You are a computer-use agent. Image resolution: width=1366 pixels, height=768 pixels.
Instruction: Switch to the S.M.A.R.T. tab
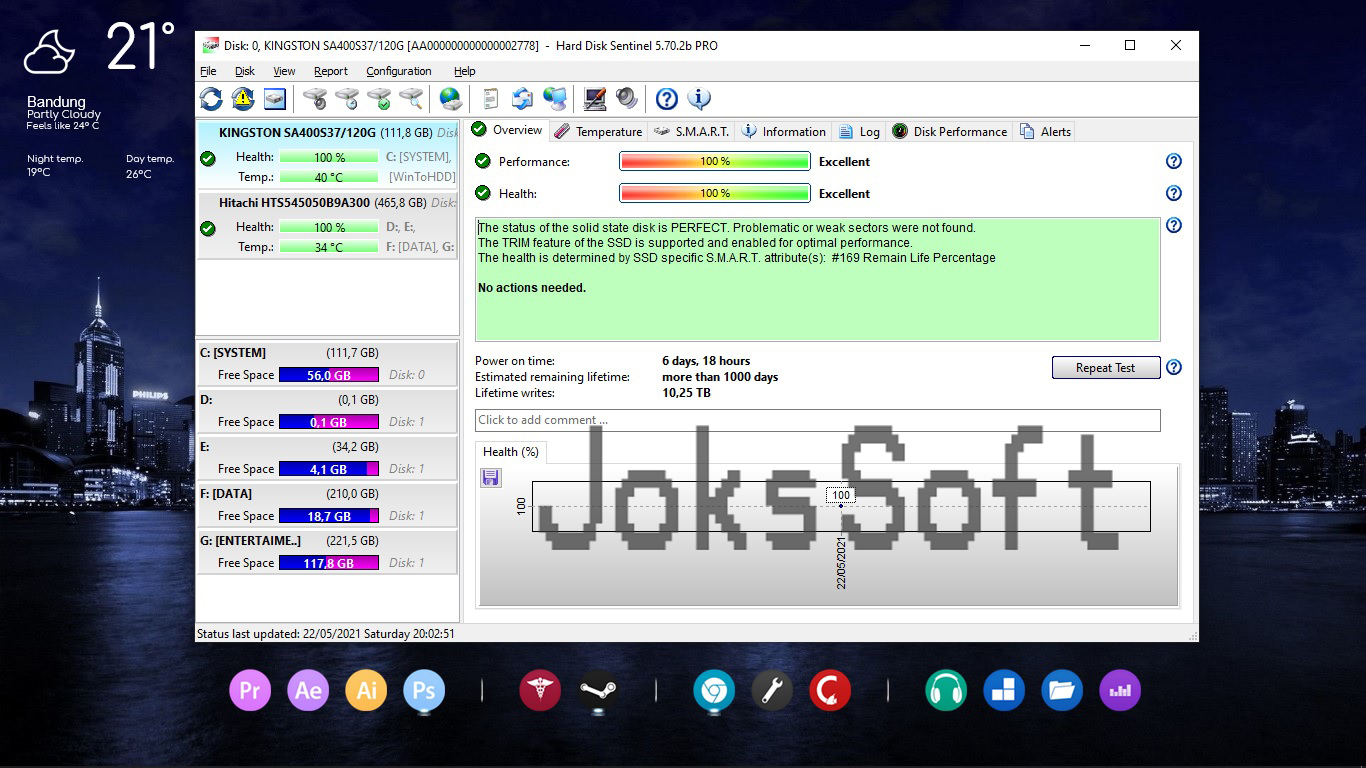tap(699, 131)
